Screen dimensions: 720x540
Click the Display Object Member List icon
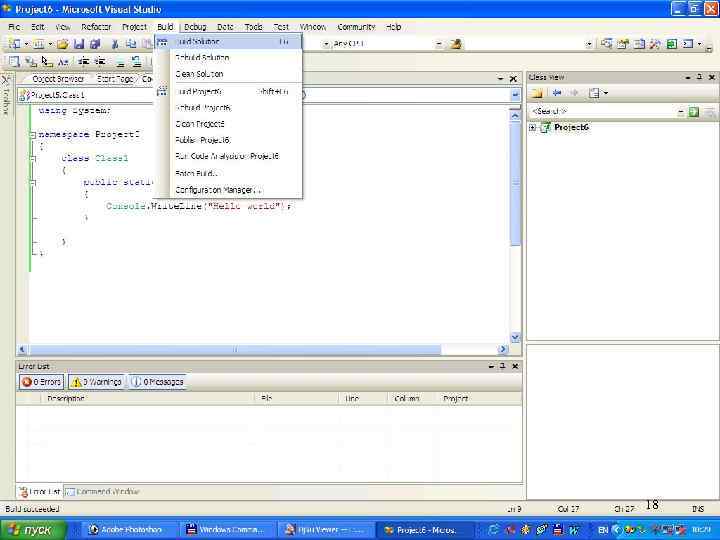coord(14,61)
